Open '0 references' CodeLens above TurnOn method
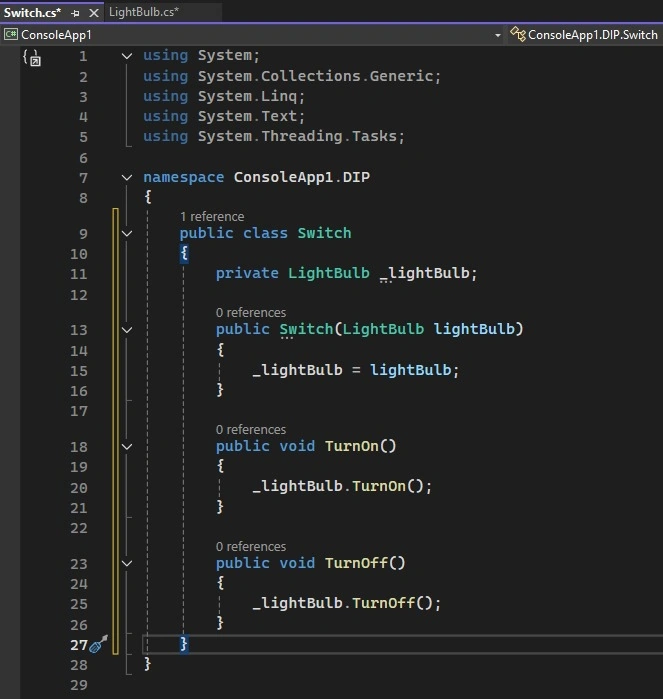The image size is (663, 699). point(251,430)
